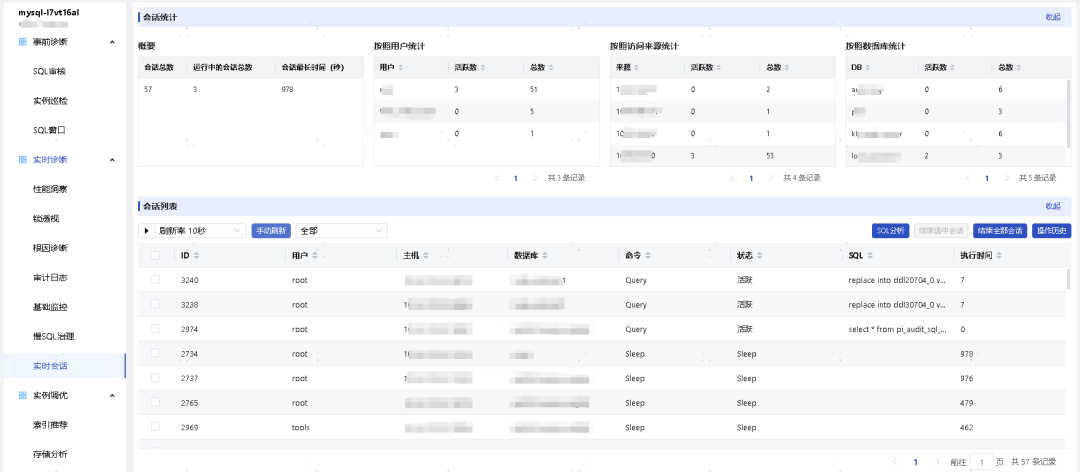The width and height of the screenshot is (1080, 472).
Task: Collapse the 实例调优 sidebar group
Action: (112, 396)
